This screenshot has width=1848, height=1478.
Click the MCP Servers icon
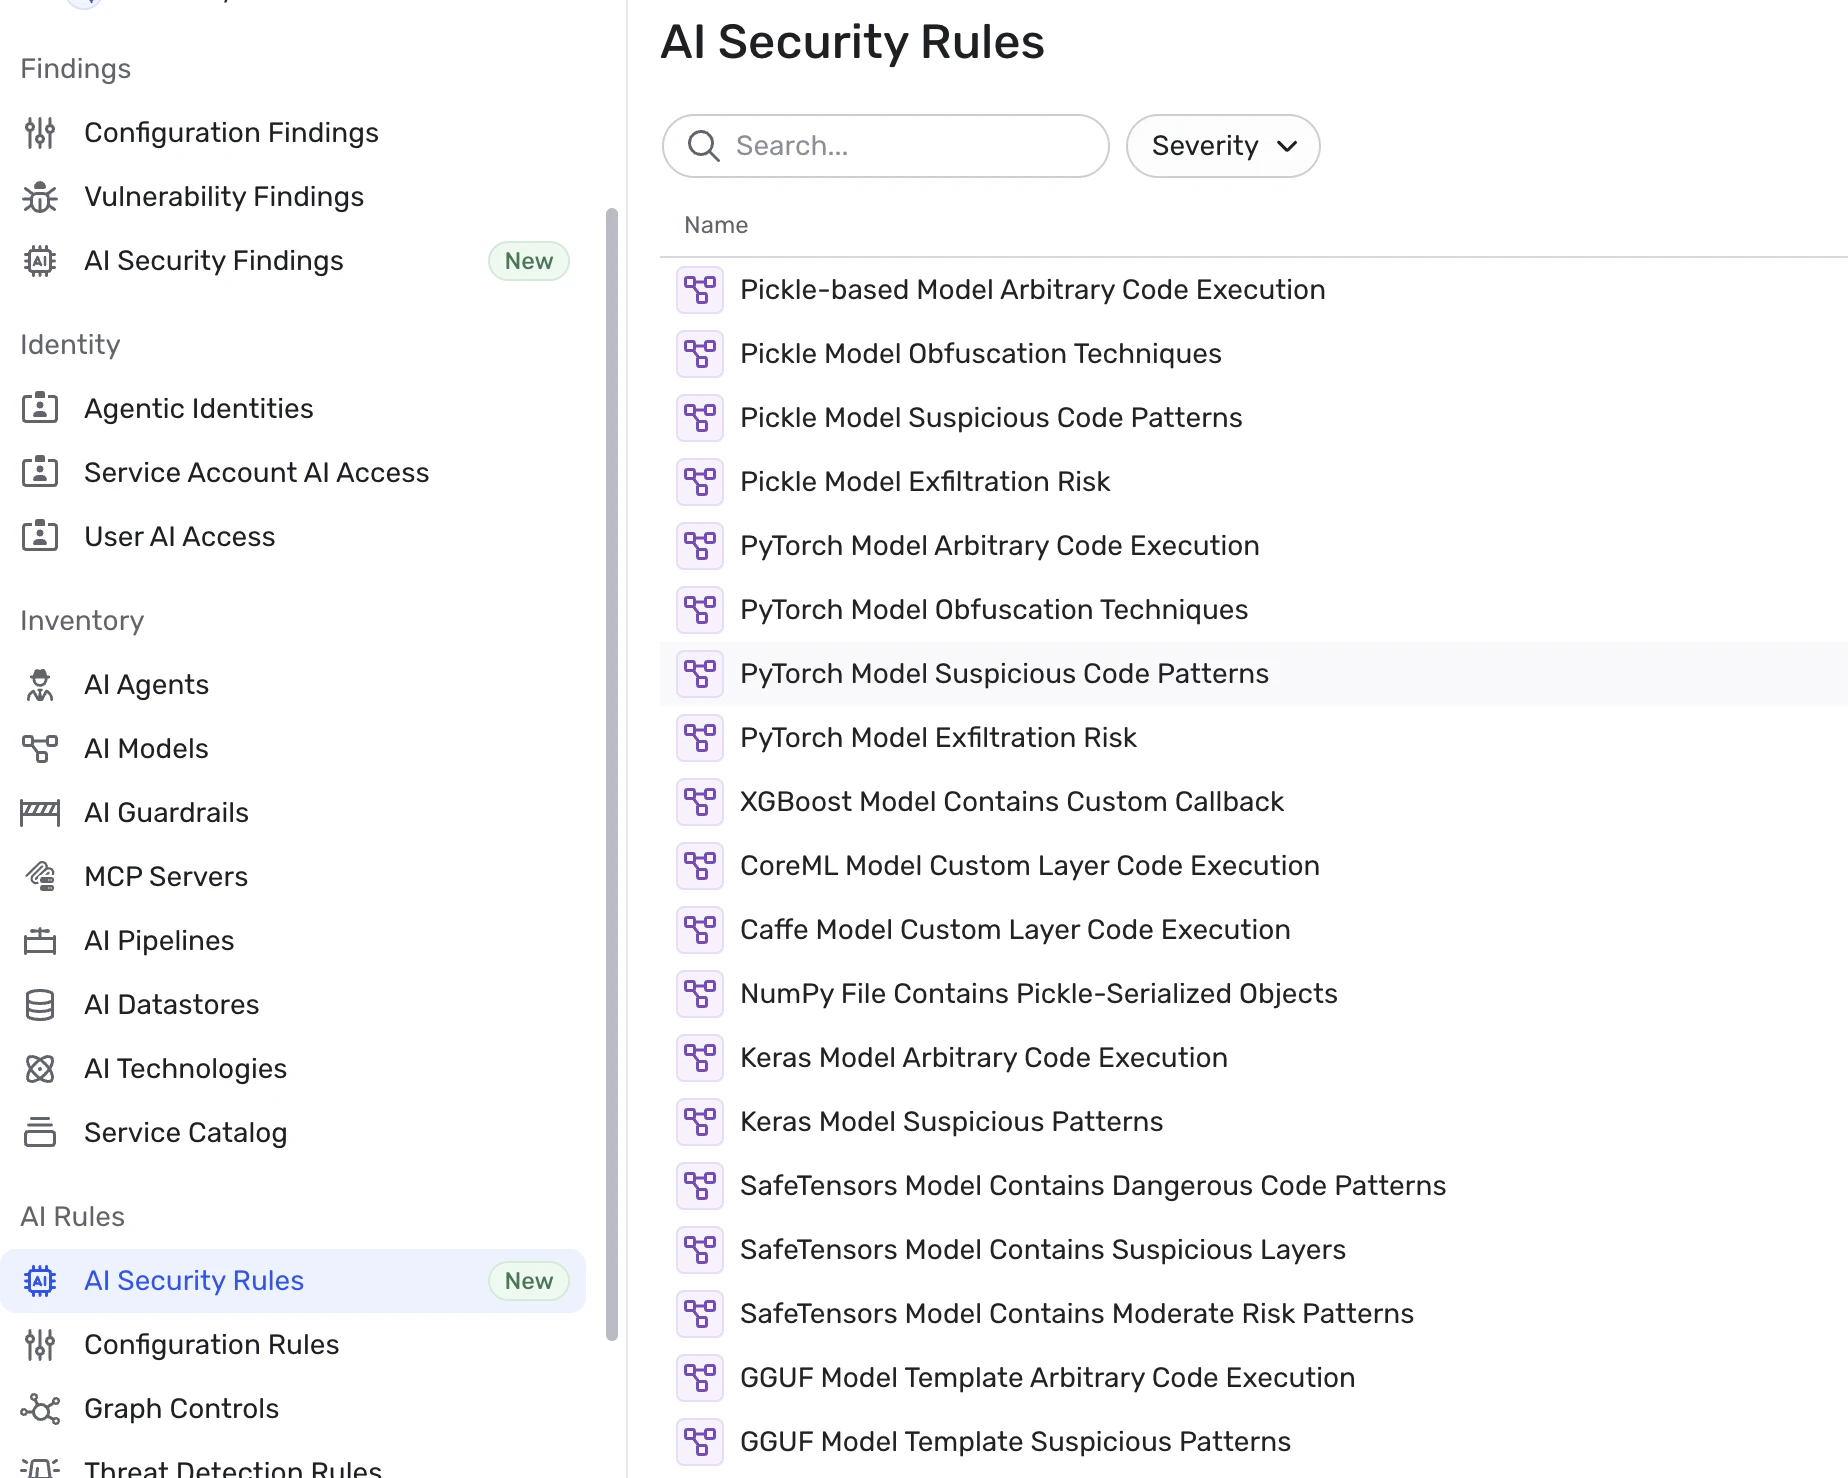point(40,877)
